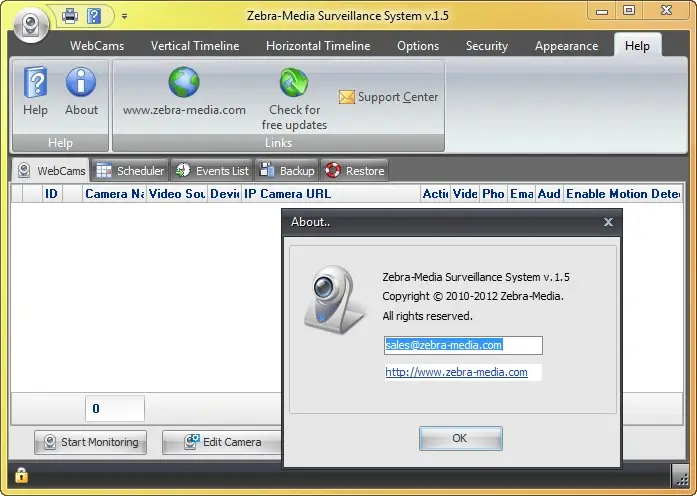Screen dimensions: 697x496
Task: Click the IP Camera URL column header
Action: point(331,194)
